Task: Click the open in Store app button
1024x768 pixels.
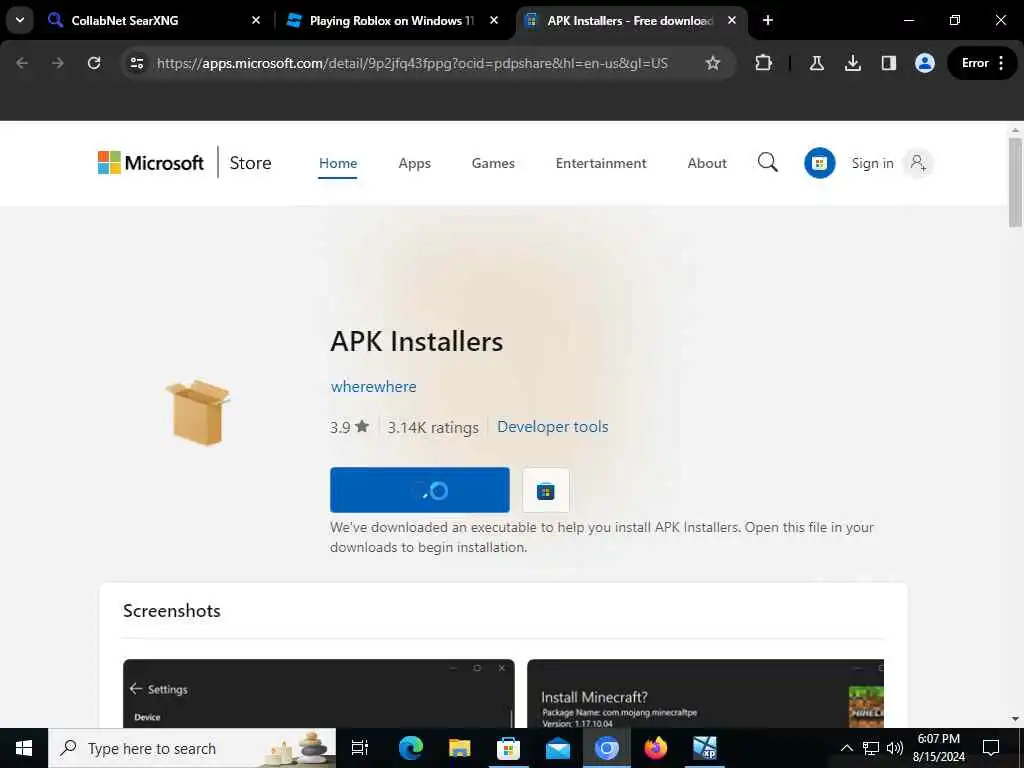Action: click(x=546, y=490)
